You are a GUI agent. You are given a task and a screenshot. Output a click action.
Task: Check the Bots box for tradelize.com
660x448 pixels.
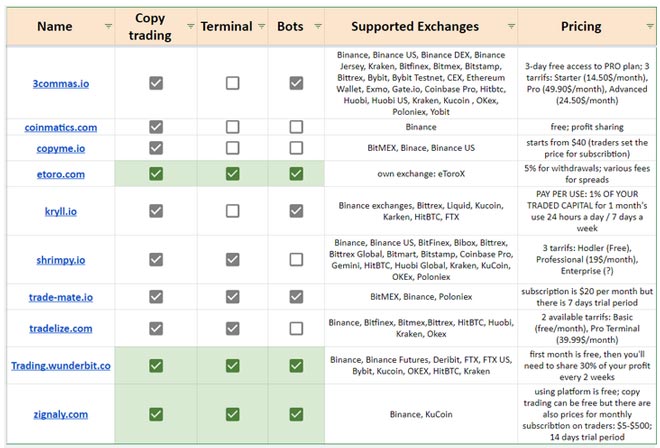(x=296, y=328)
